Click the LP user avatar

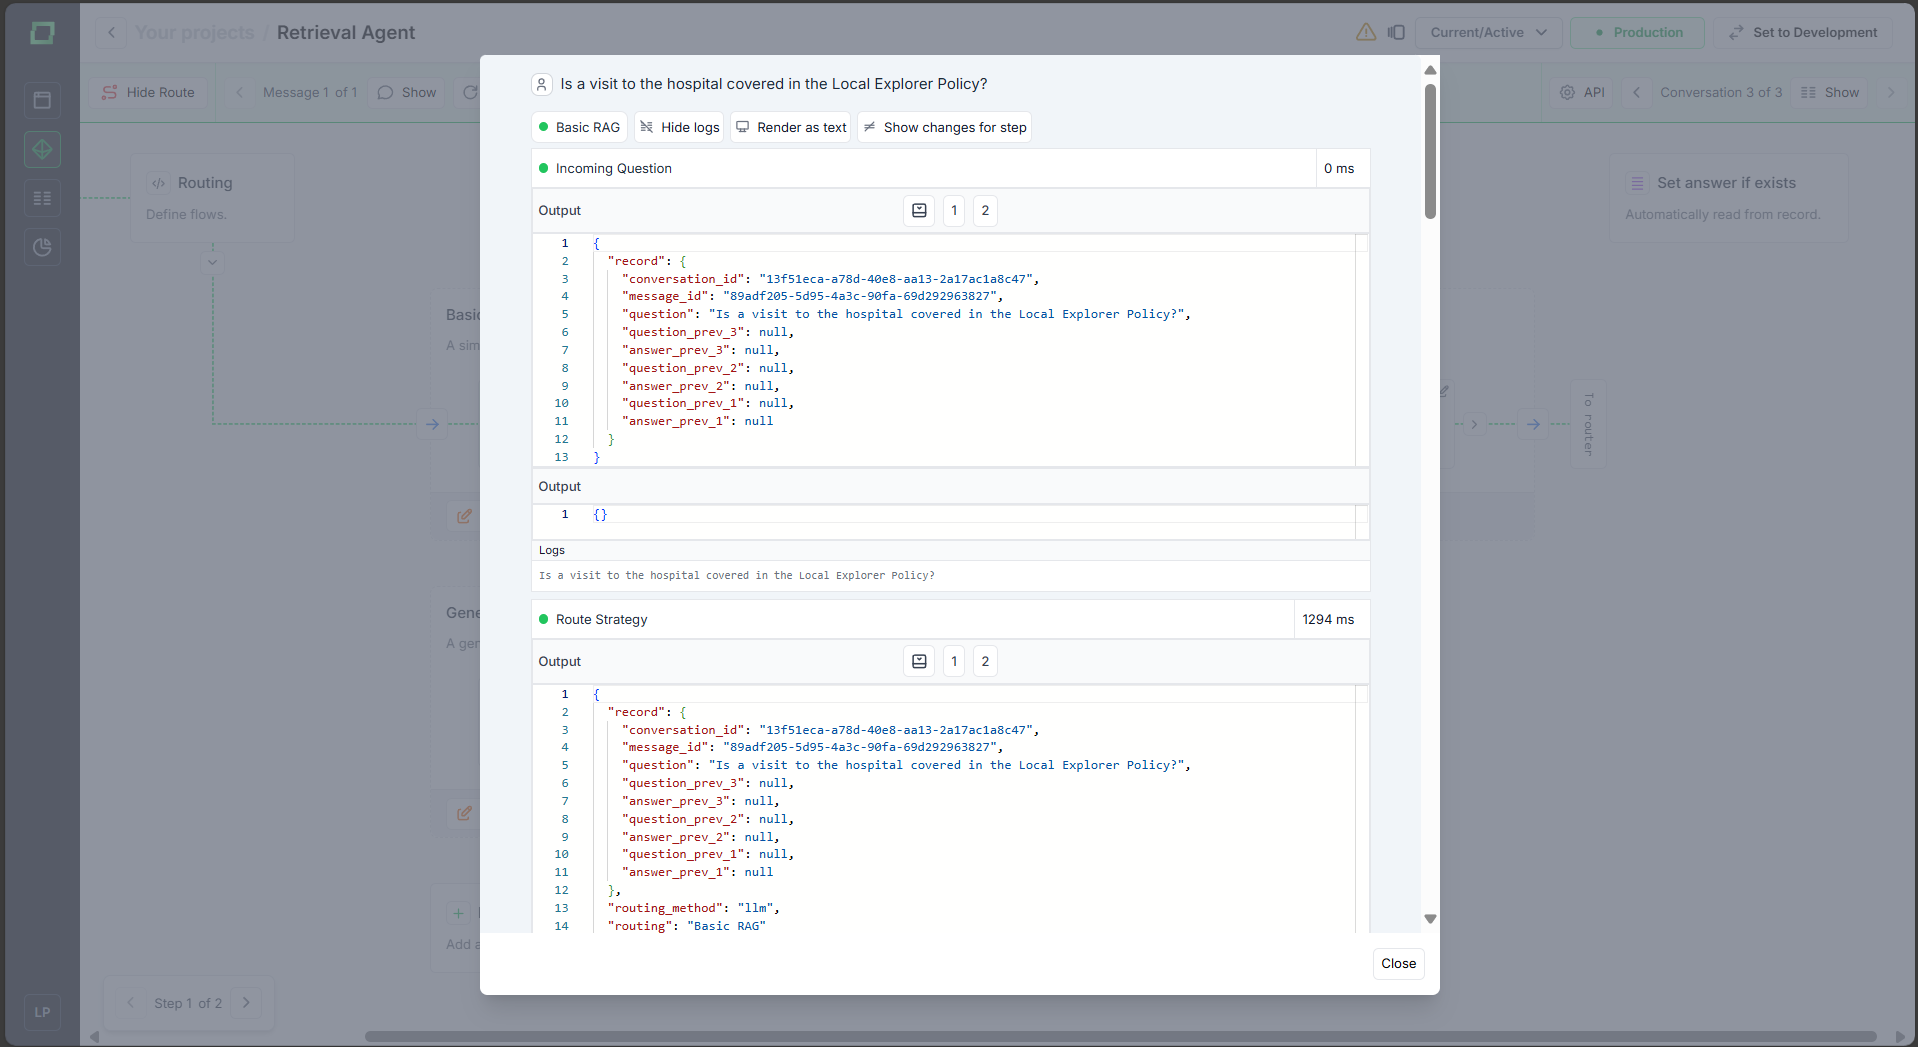click(42, 1012)
